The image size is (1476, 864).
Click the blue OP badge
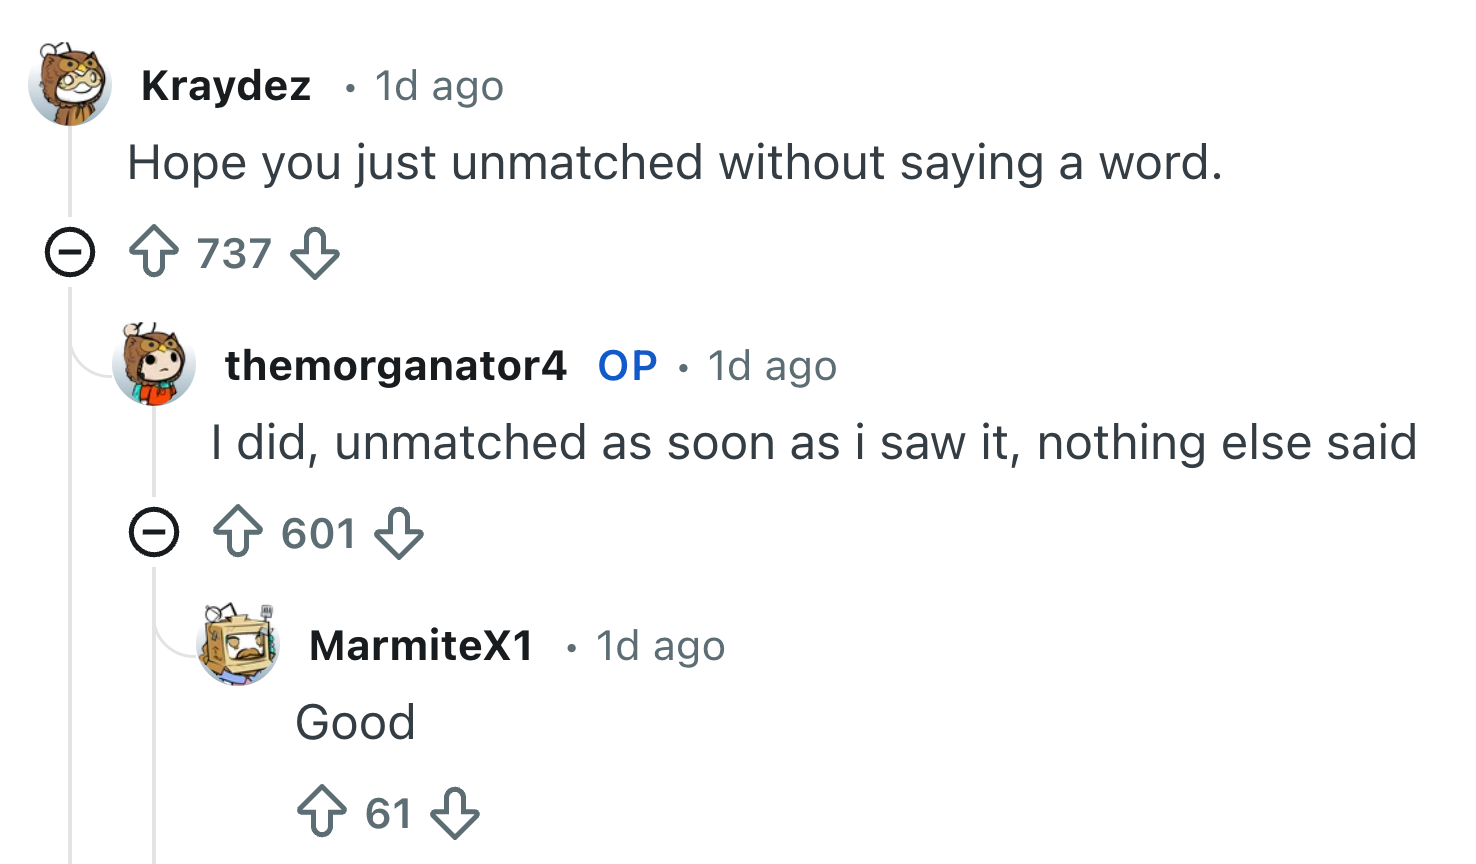[x=627, y=366]
